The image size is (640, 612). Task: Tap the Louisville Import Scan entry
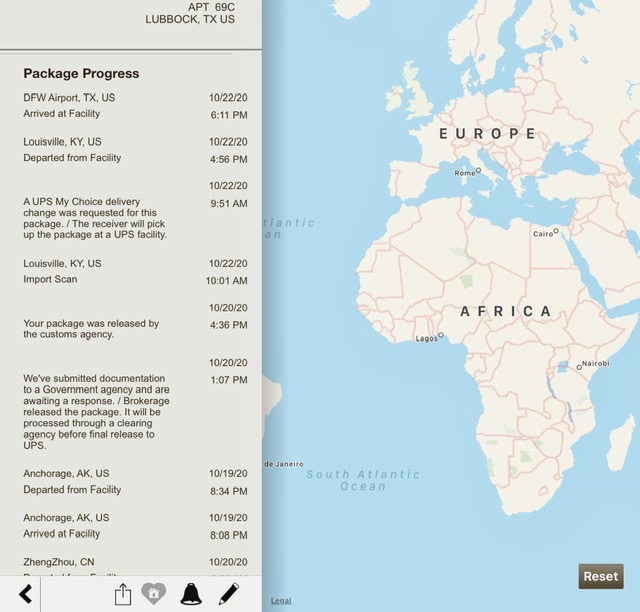135,272
